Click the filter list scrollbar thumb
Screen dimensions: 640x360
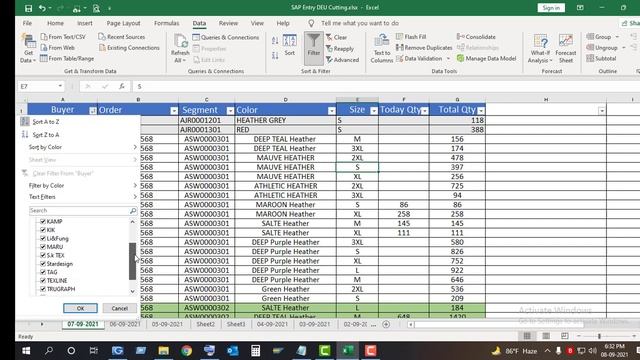(x=132, y=261)
